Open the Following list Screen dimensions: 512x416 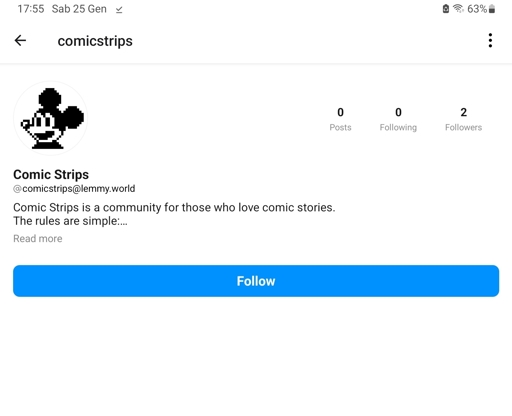coord(398,119)
